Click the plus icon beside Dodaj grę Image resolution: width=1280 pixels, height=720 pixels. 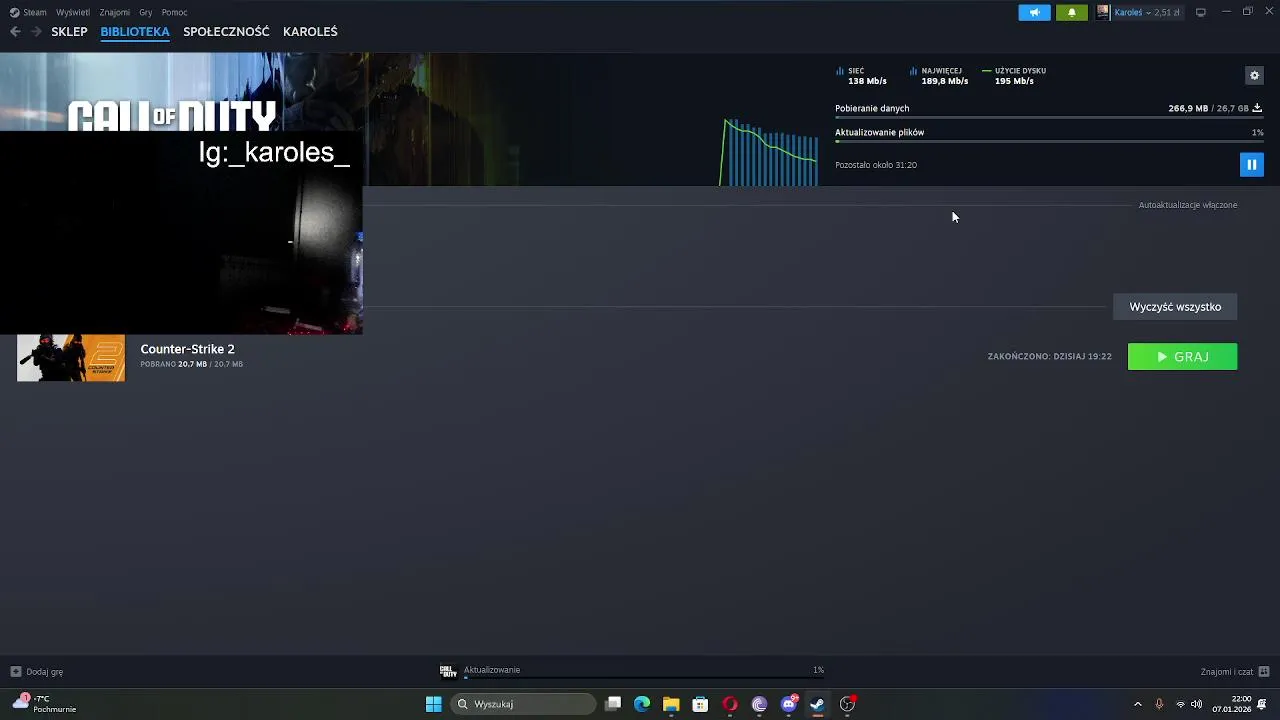click(x=15, y=672)
